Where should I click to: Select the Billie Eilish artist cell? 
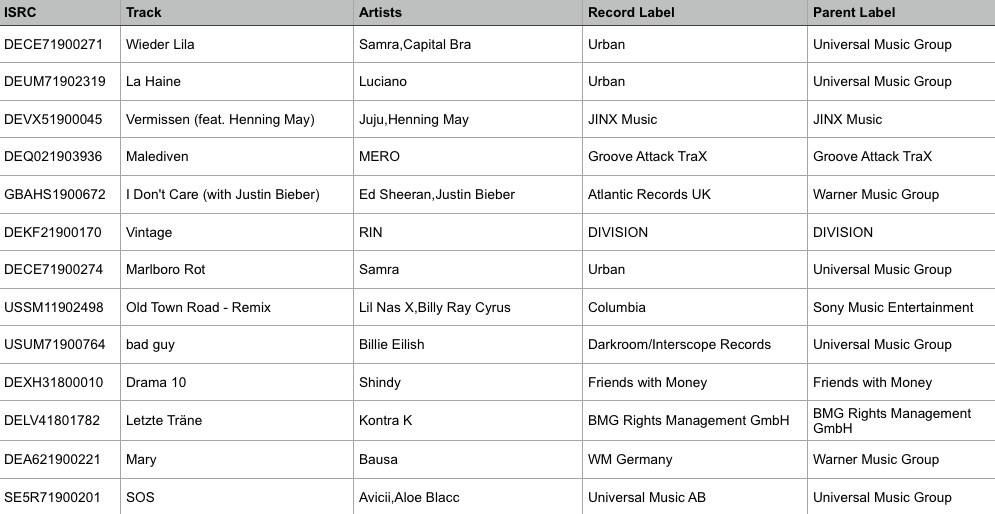tap(391, 344)
